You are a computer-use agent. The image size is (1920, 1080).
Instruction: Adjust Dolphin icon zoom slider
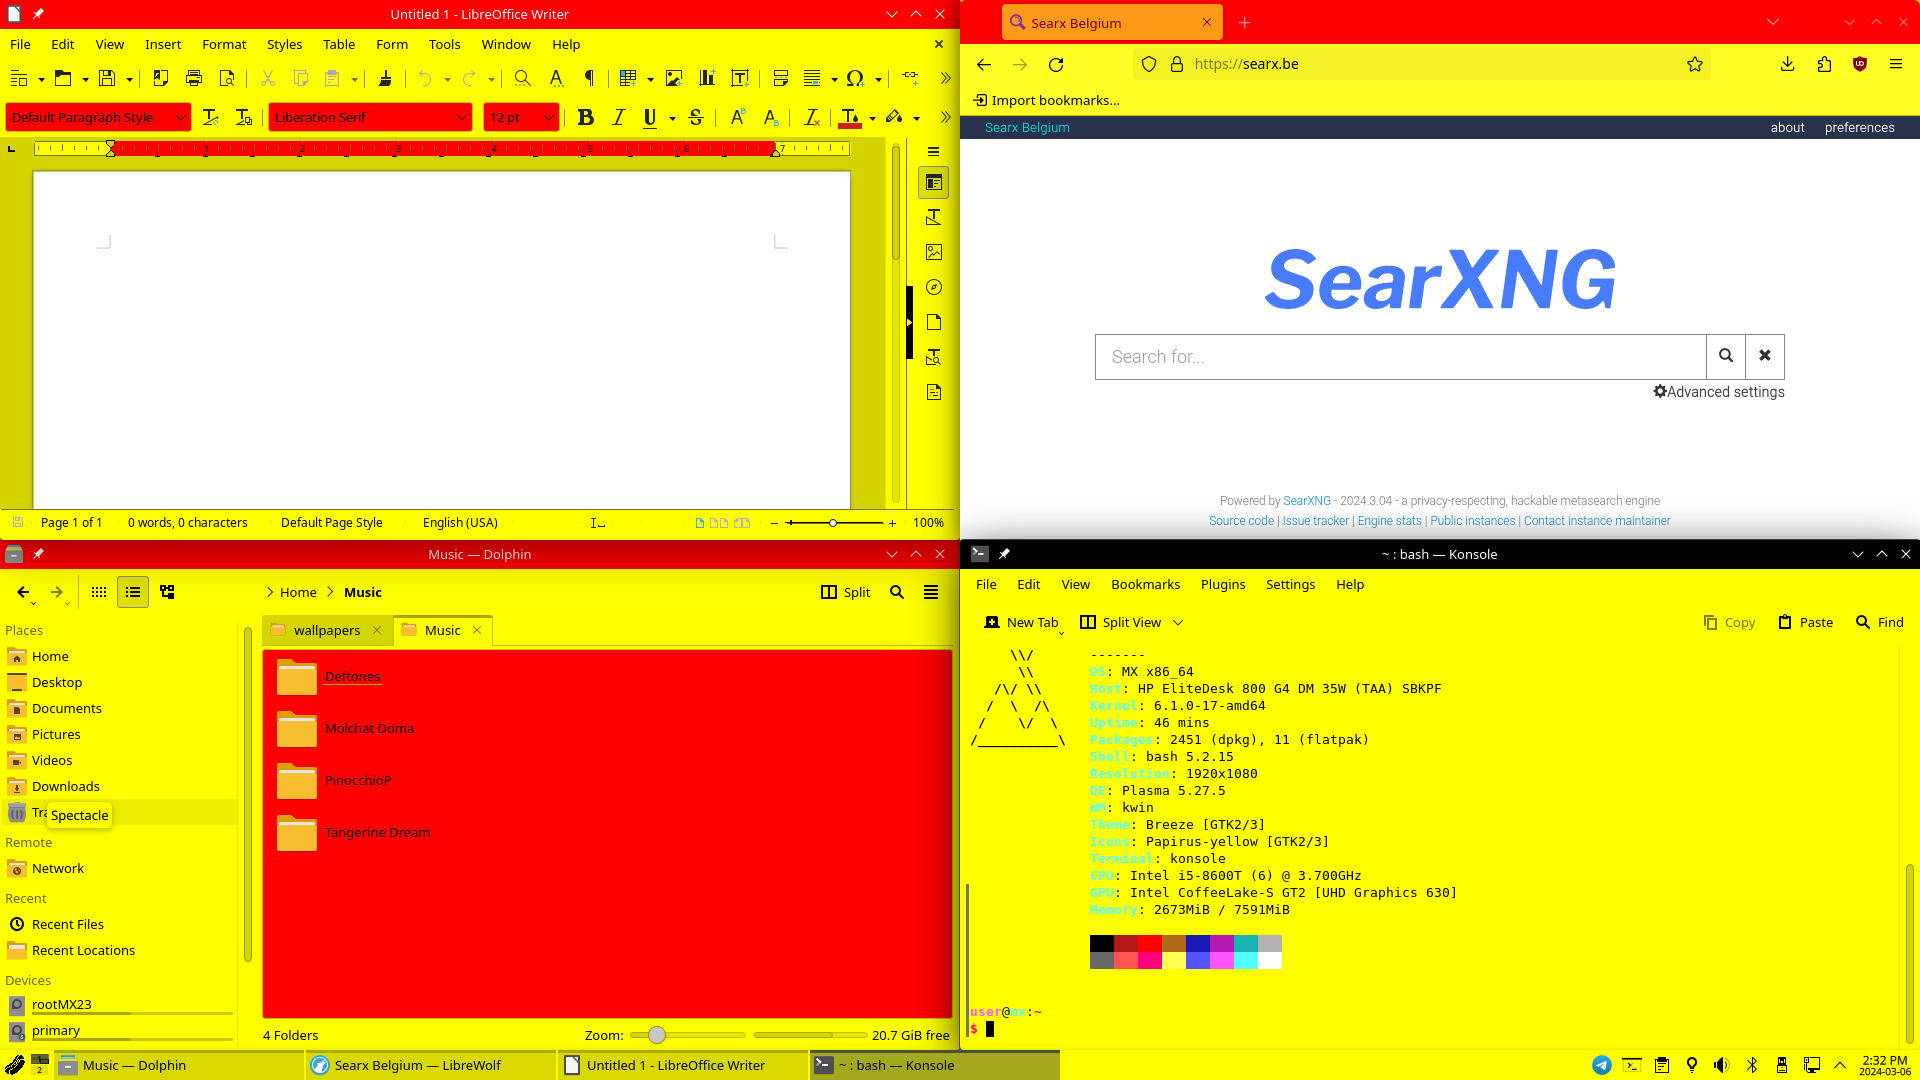click(657, 1035)
